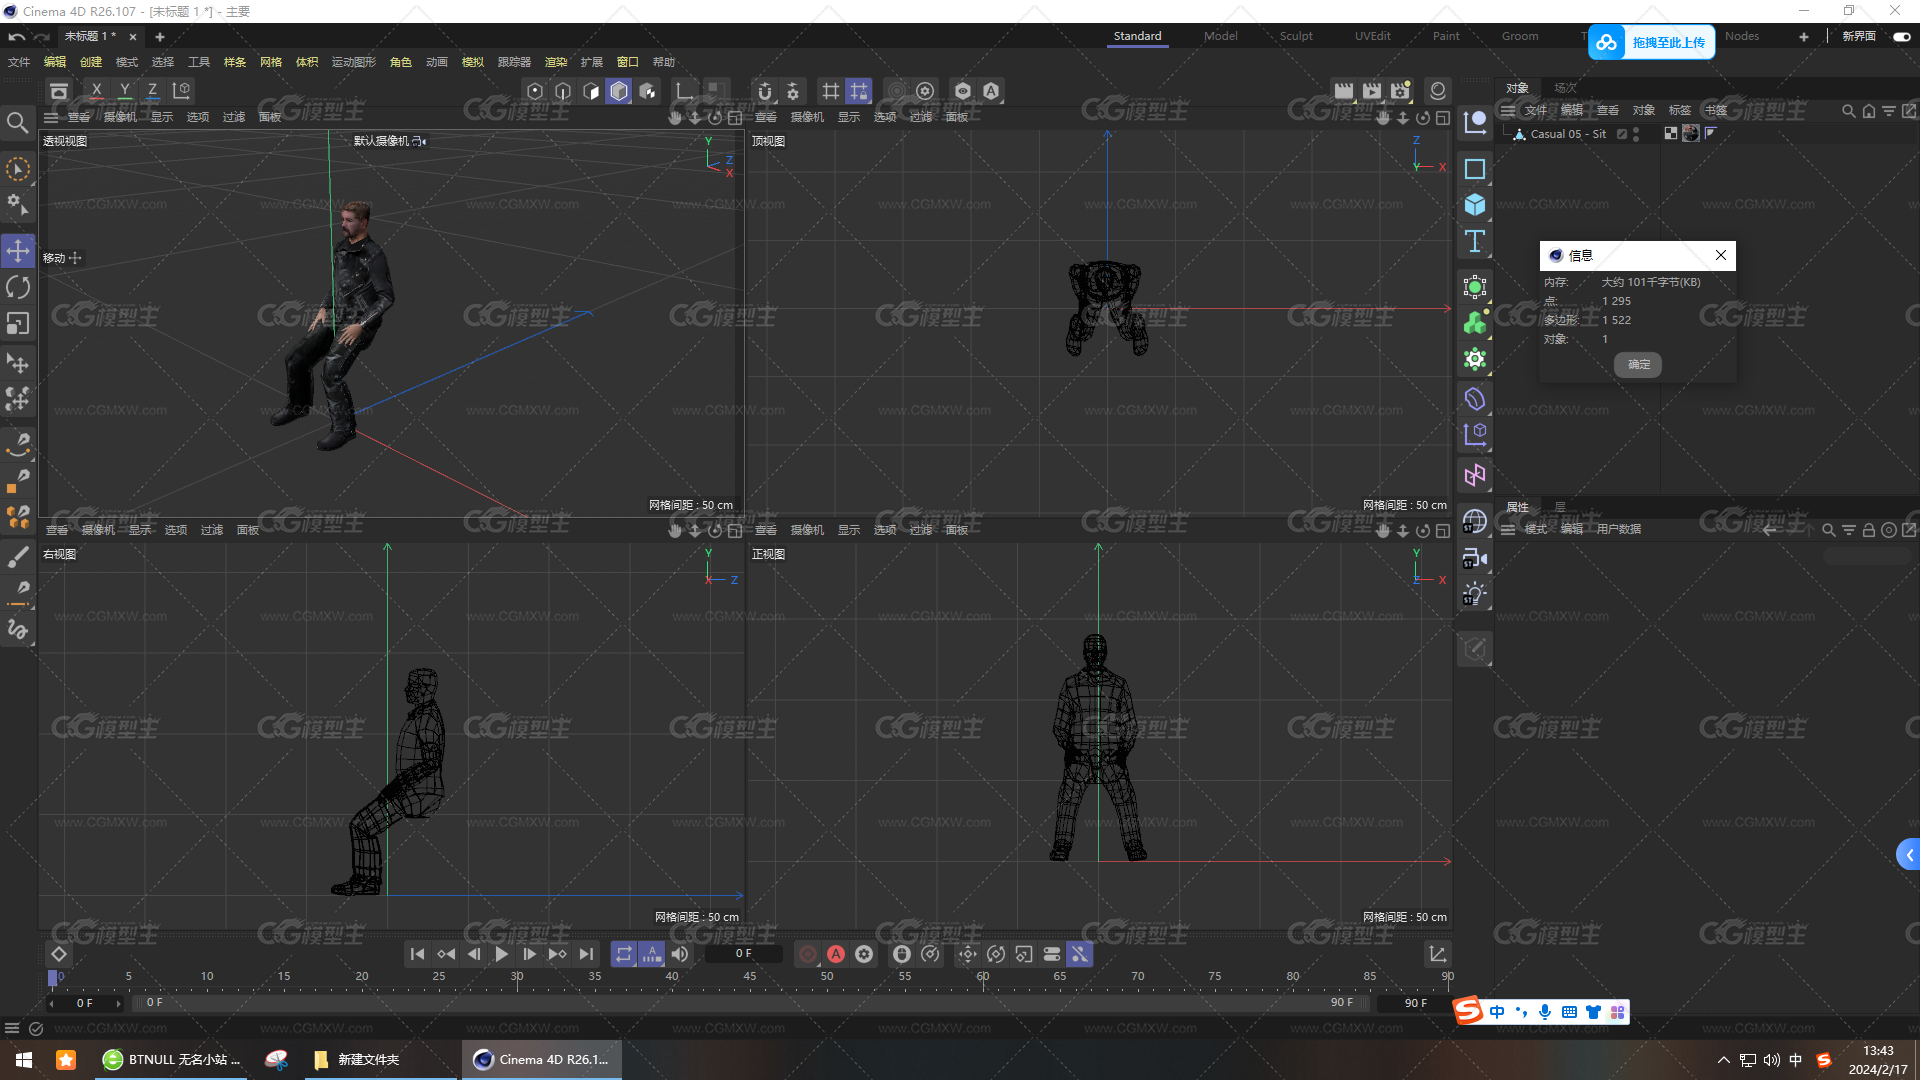Open 过滤 menu in right view viewport
This screenshot has height=1080, width=1920.
(x=212, y=530)
